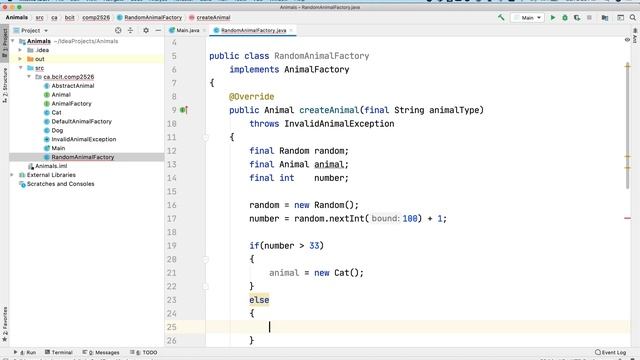Screen dimensions: 640x360
Task: Click the locate-file target icon in Project panel
Action: [x=118, y=30]
